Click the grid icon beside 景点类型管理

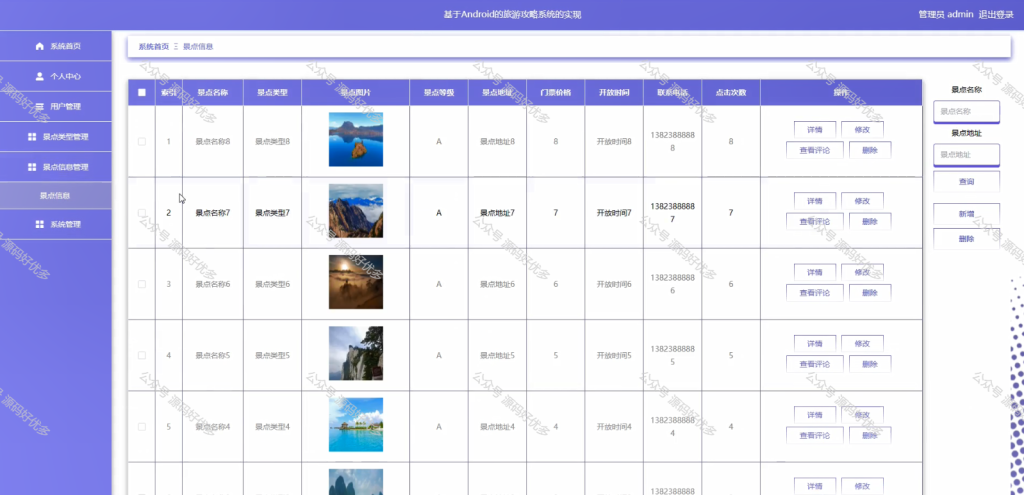coord(32,137)
